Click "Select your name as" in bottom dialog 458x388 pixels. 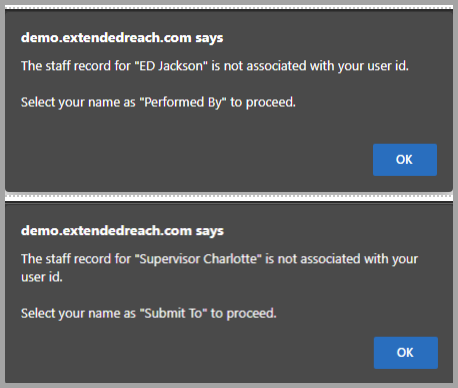pyautogui.click(x=78, y=313)
